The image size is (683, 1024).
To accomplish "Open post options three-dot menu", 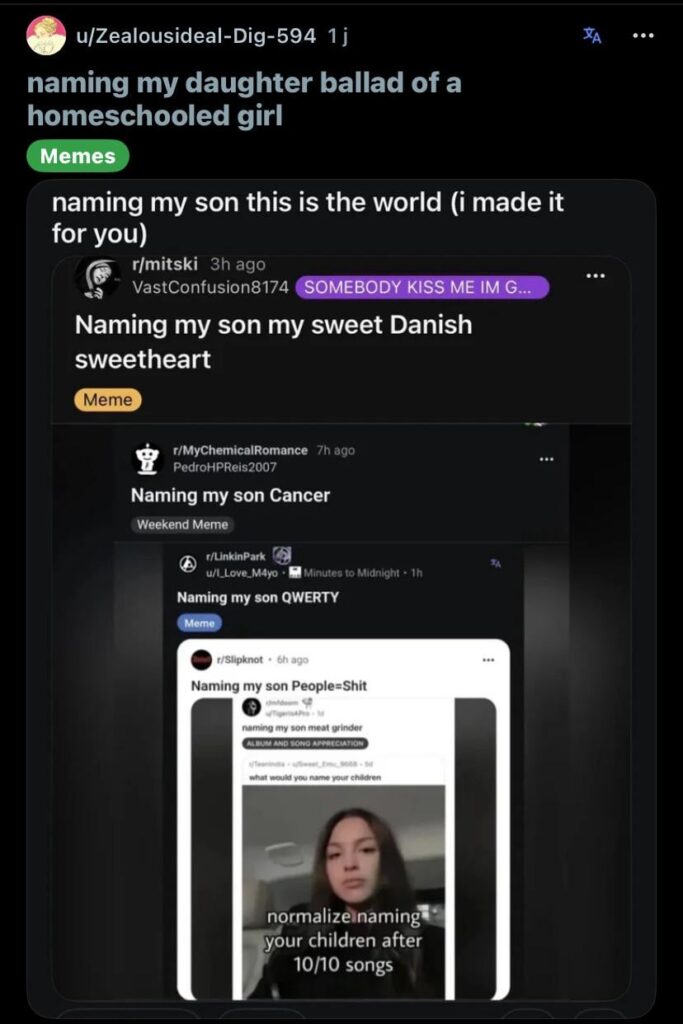I will coord(643,35).
